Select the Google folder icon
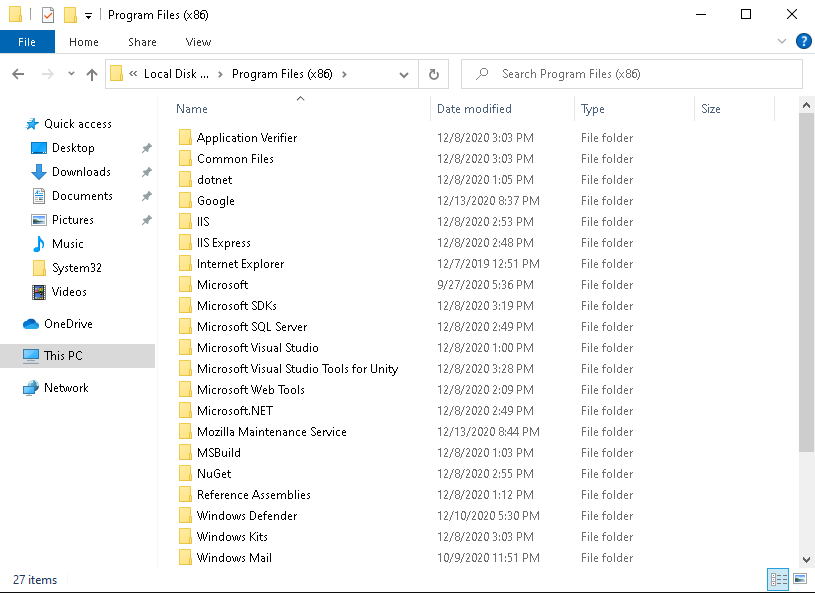 click(185, 200)
